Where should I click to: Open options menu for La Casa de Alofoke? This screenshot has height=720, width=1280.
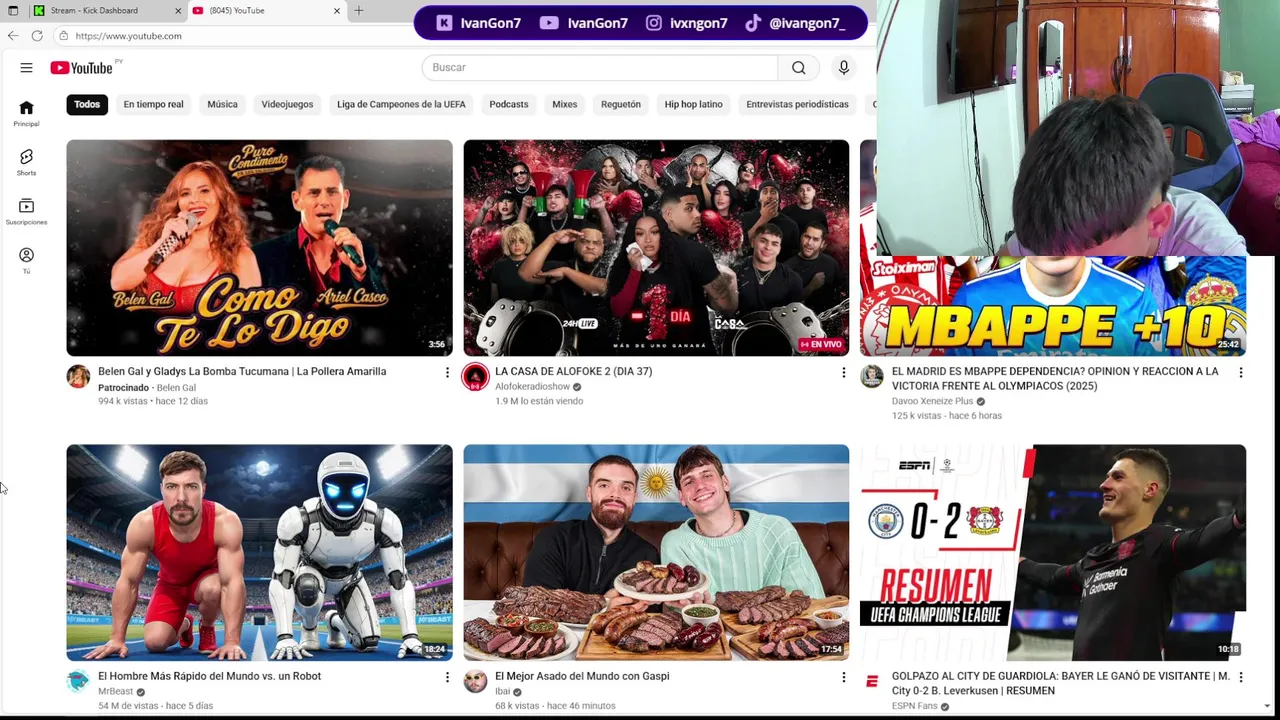(x=843, y=372)
